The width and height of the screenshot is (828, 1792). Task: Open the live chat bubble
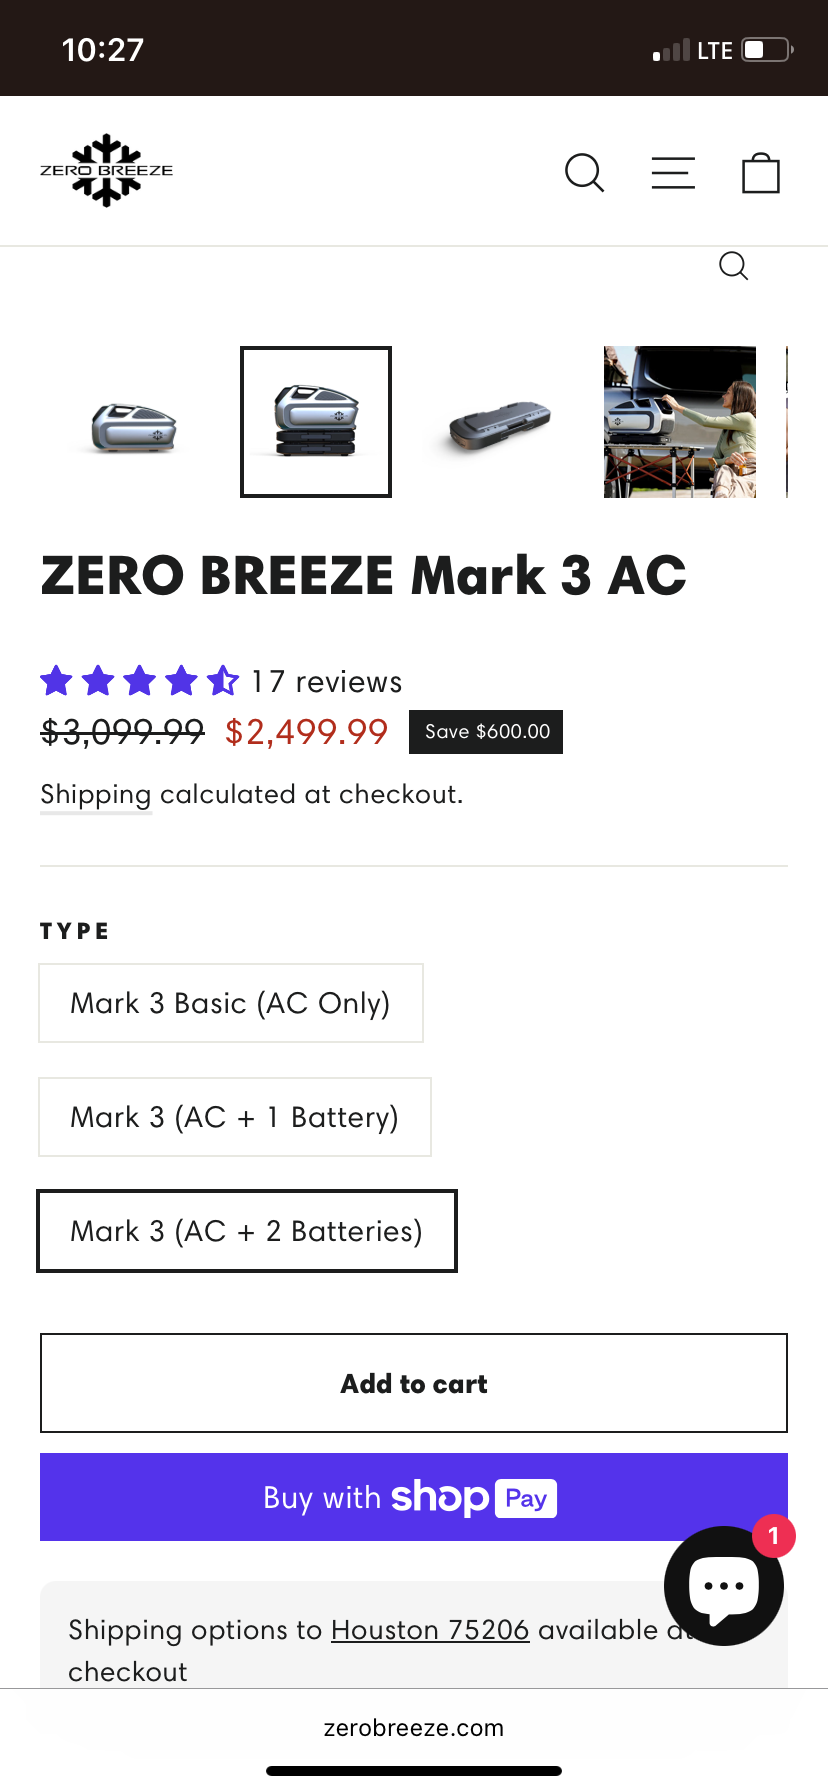click(723, 1585)
